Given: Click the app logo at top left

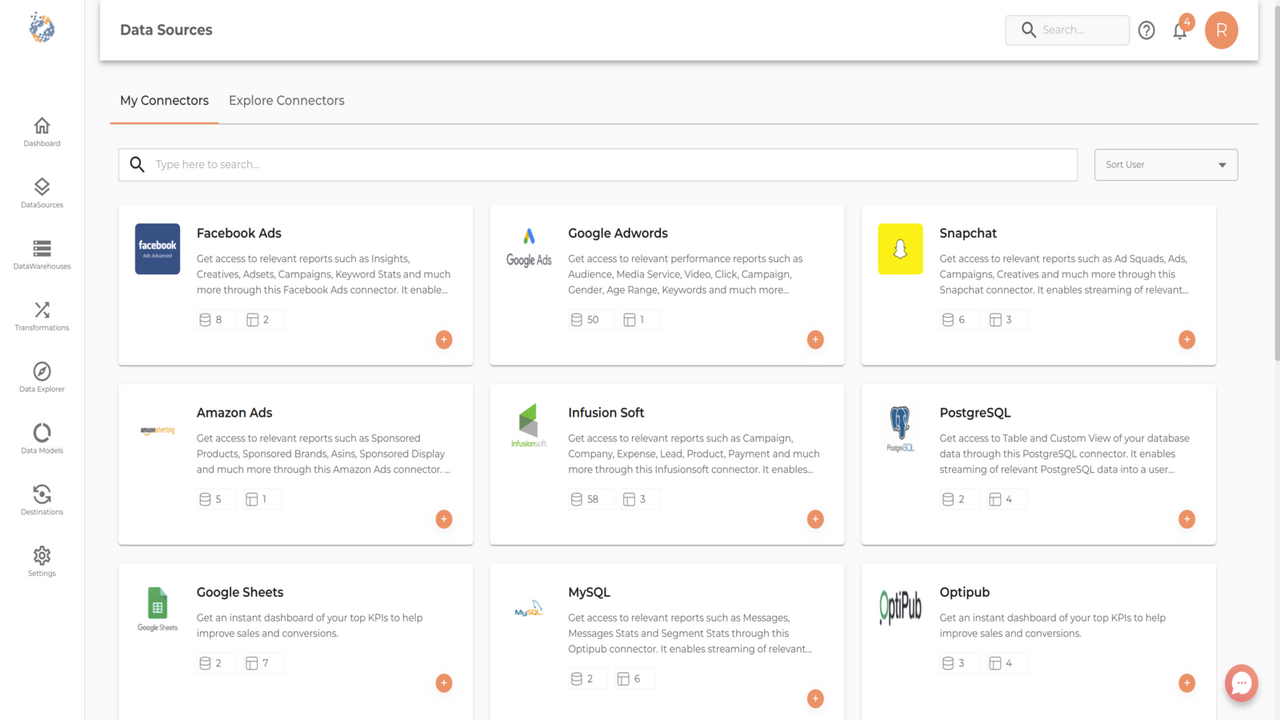Looking at the screenshot, I should coord(42,28).
